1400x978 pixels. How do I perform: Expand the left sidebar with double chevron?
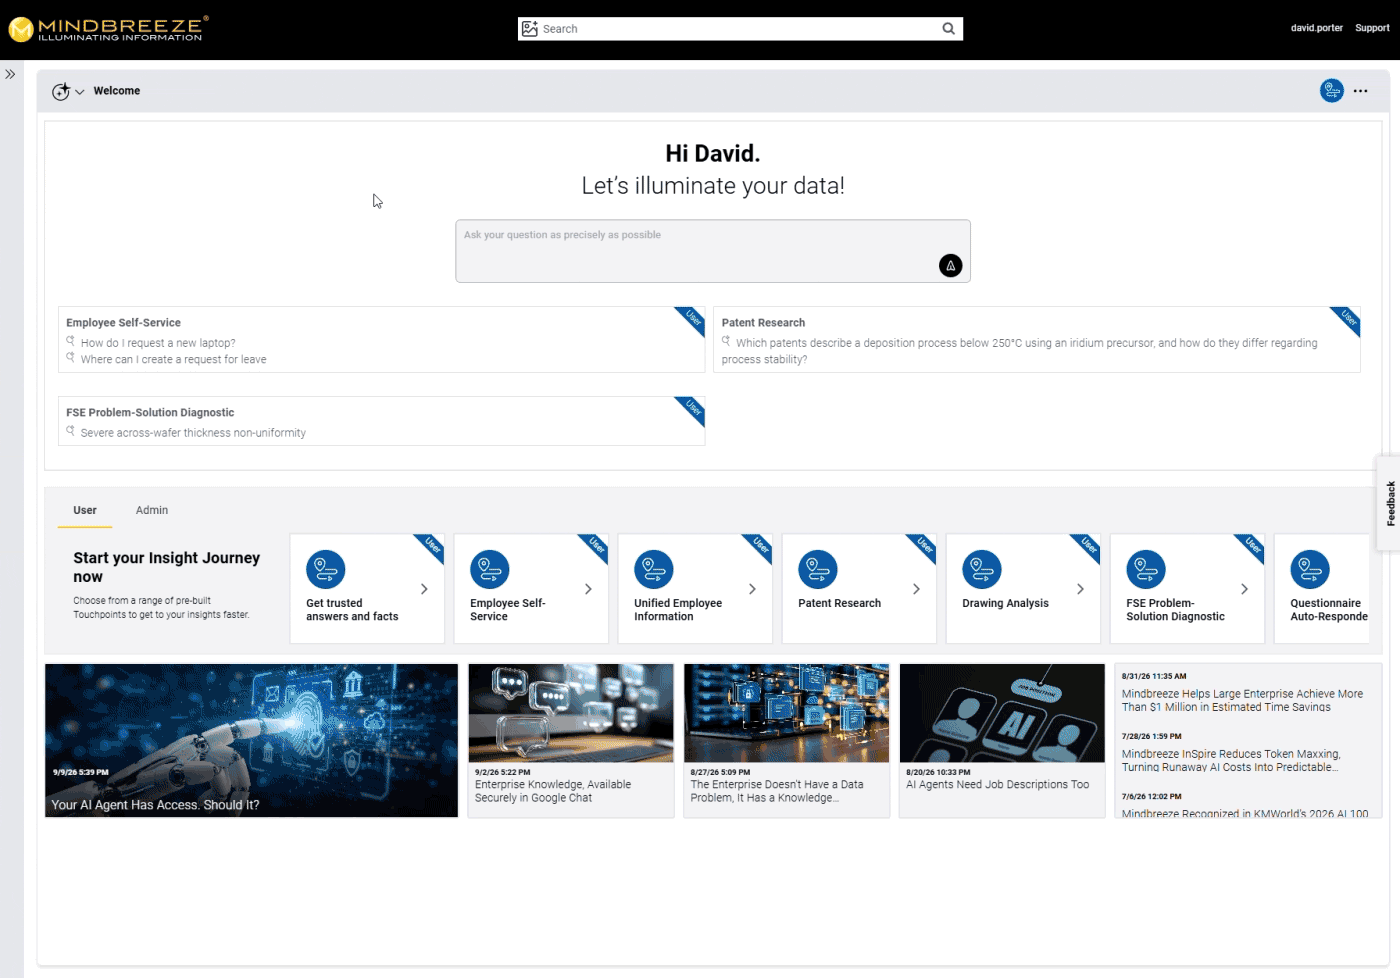click(x=10, y=74)
